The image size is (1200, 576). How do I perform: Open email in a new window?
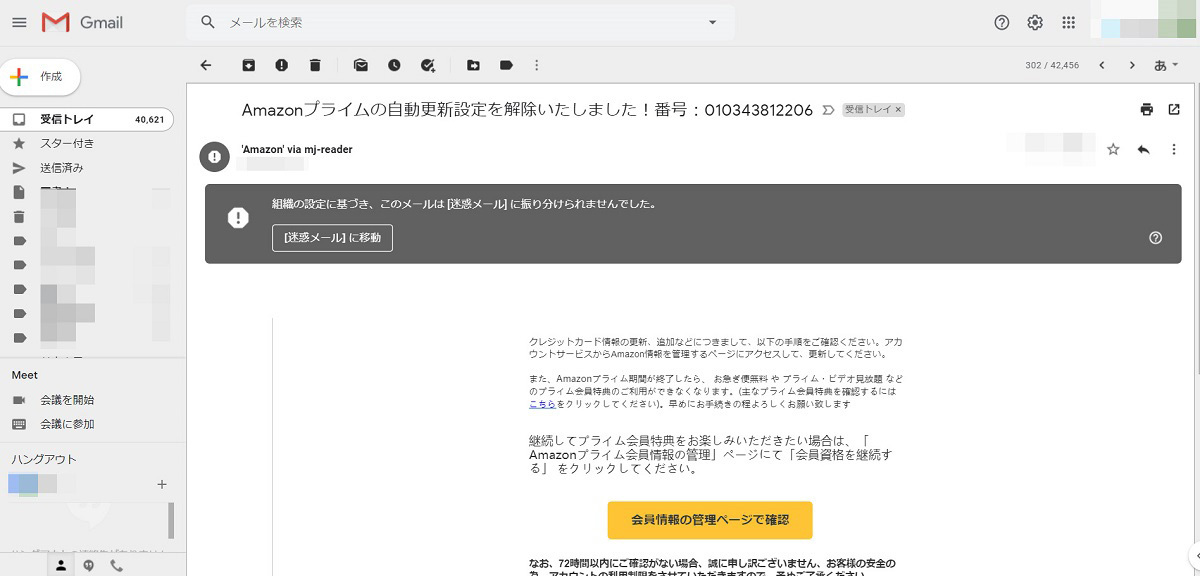[1174, 109]
